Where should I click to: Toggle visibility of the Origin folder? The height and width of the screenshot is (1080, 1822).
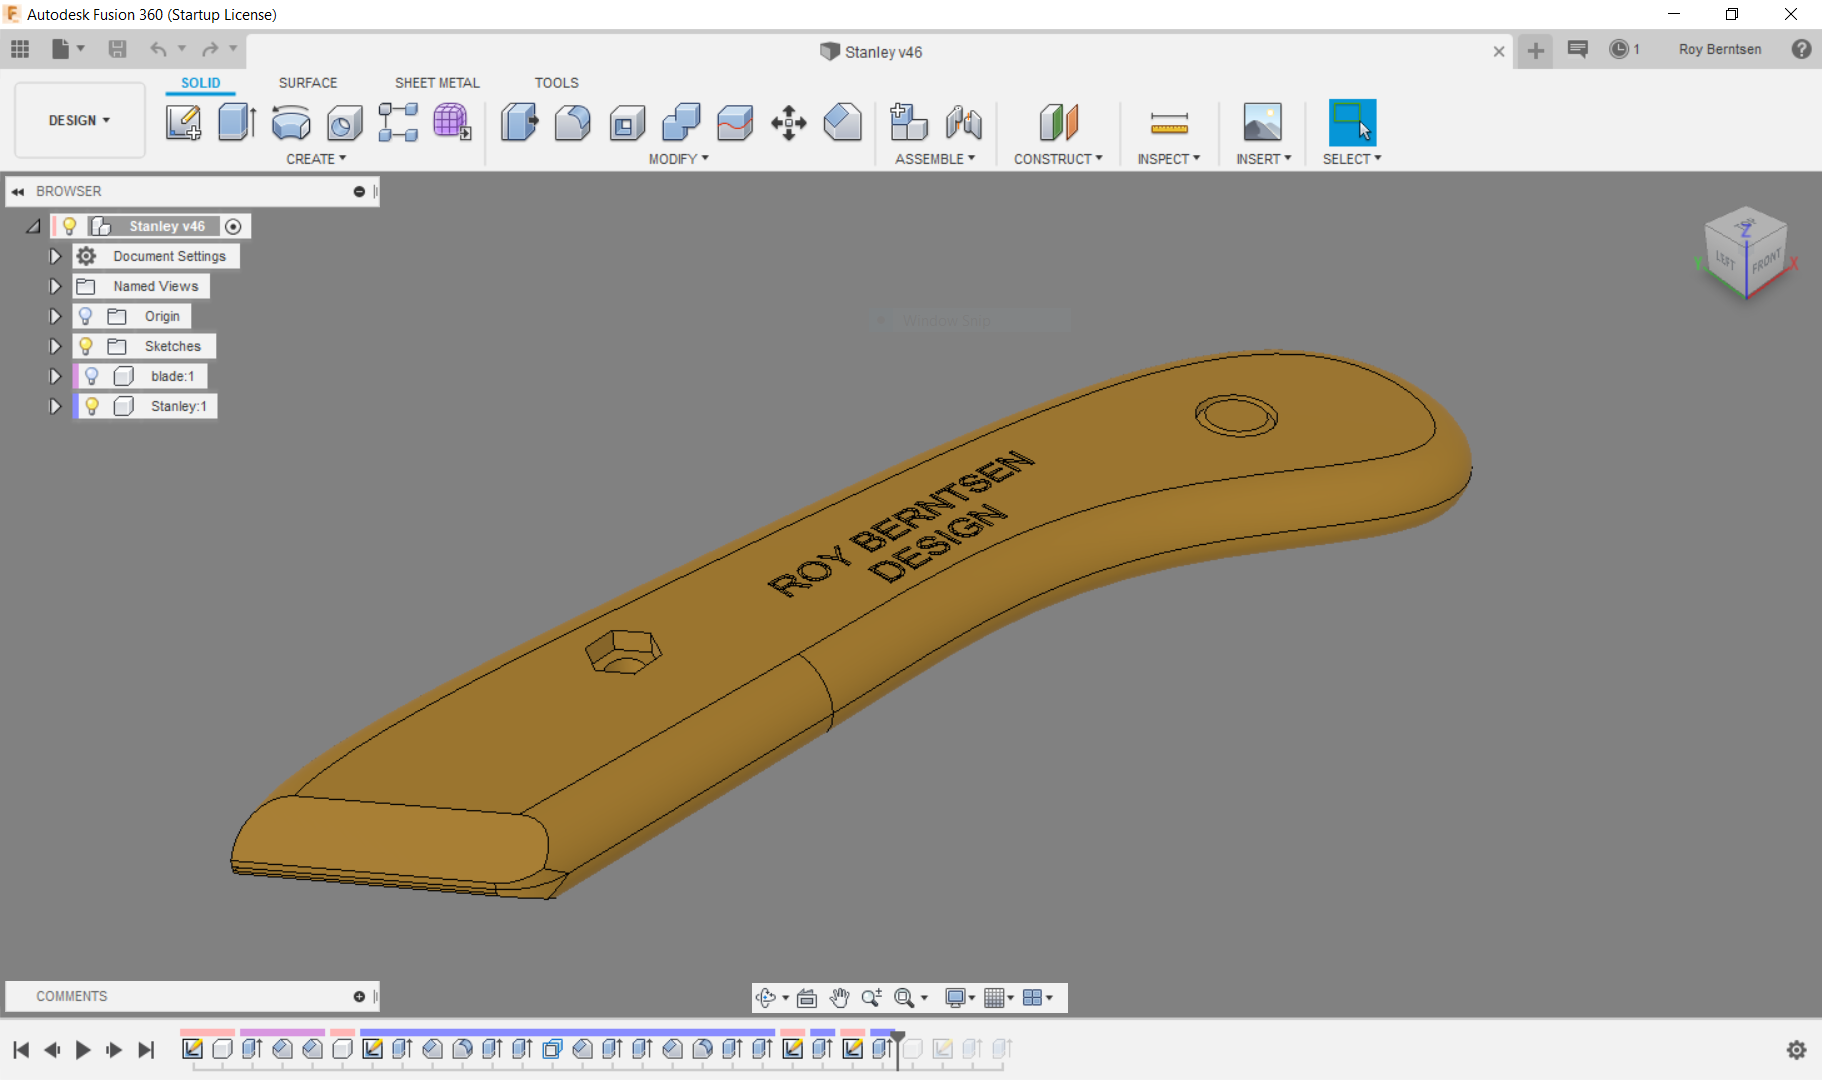click(x=86, y=316)
